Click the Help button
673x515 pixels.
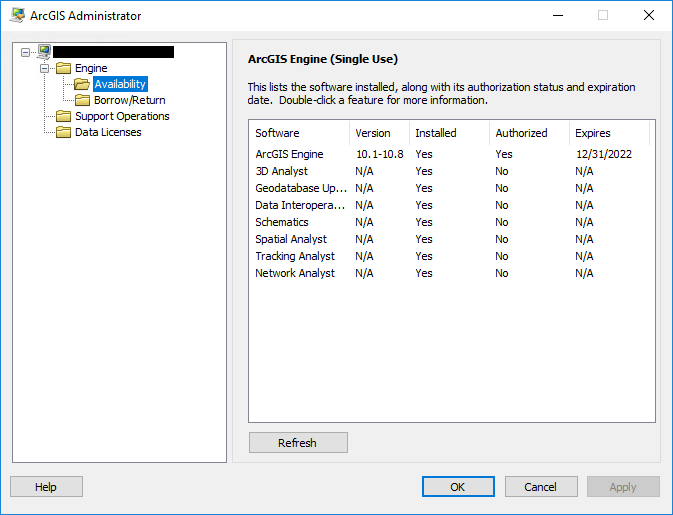pyautogui.click(x=46, y=487)
